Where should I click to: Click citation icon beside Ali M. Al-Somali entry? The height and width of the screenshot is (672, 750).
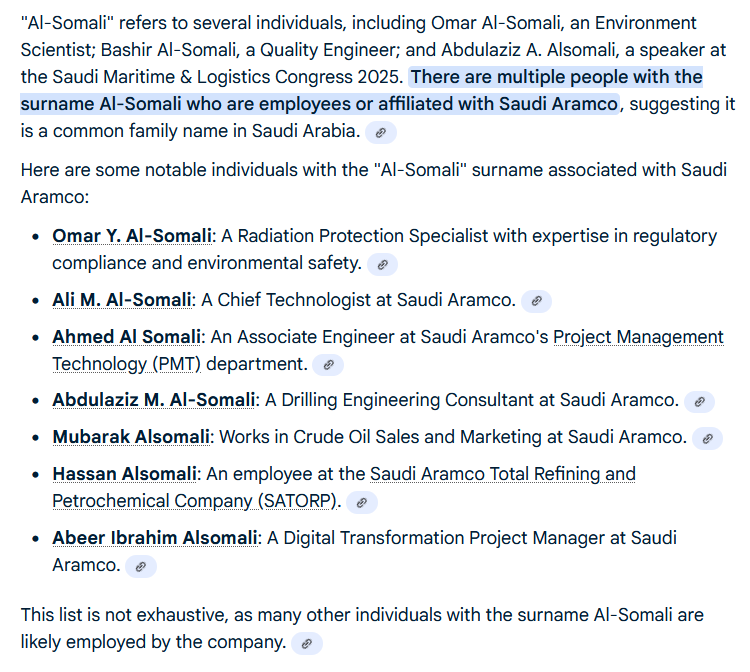click(537, 300)
